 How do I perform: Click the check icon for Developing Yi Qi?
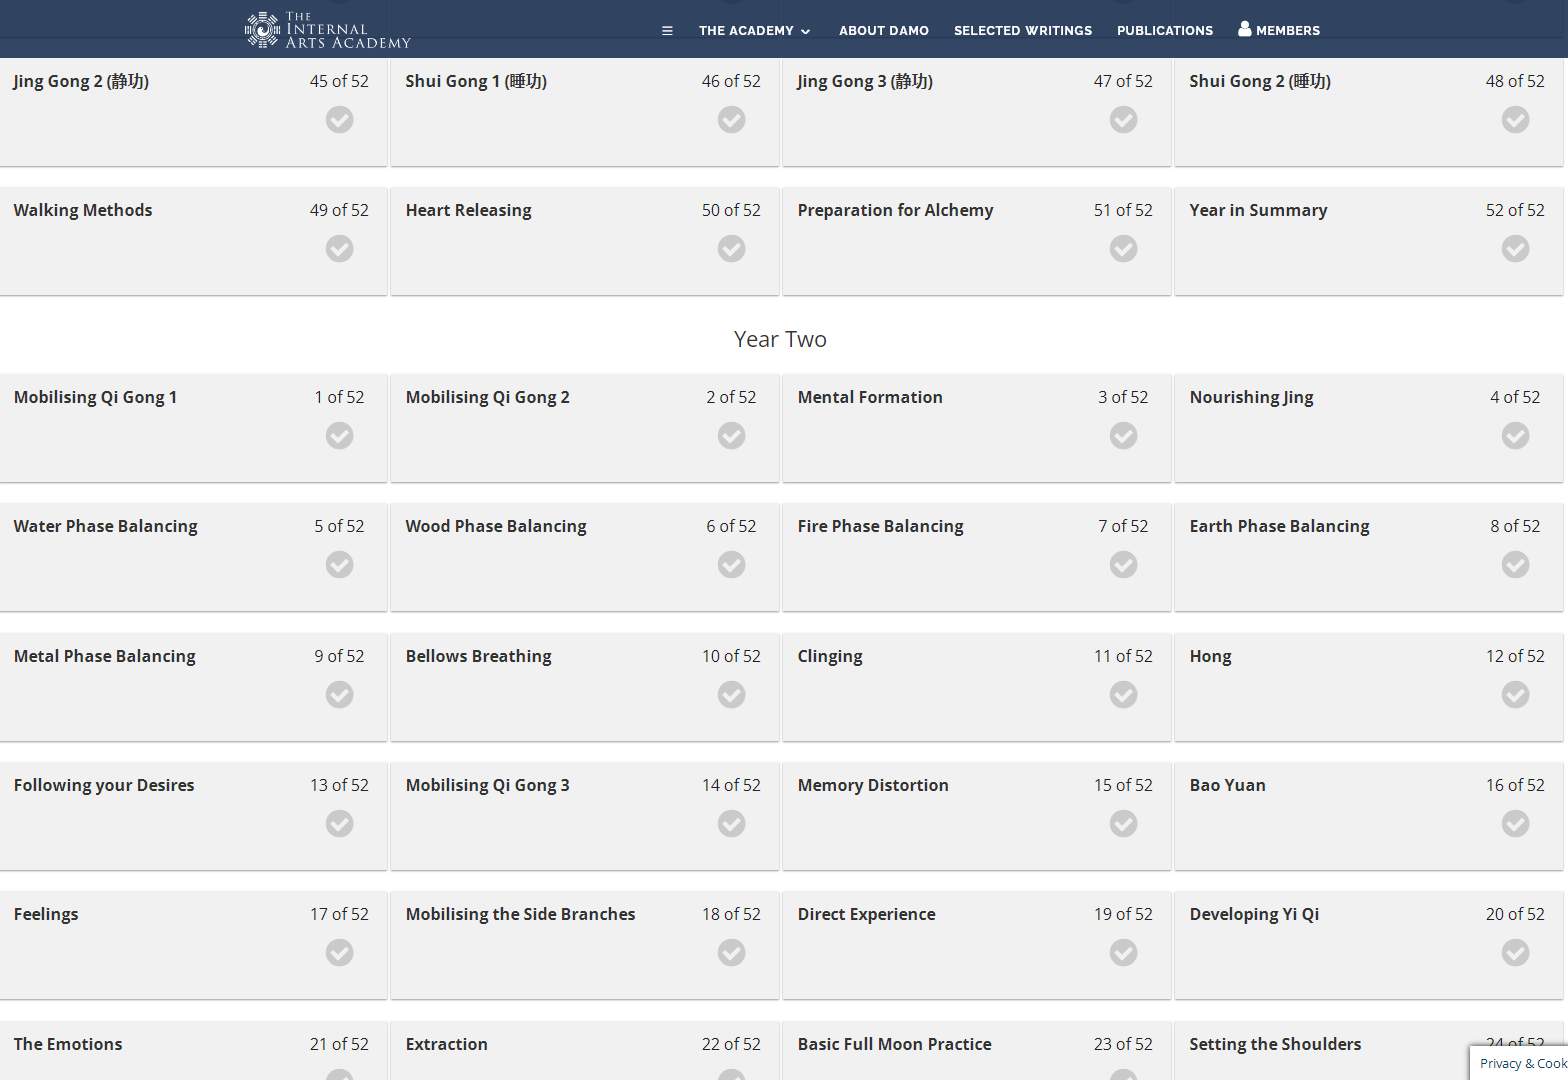tap(1516, 953)
